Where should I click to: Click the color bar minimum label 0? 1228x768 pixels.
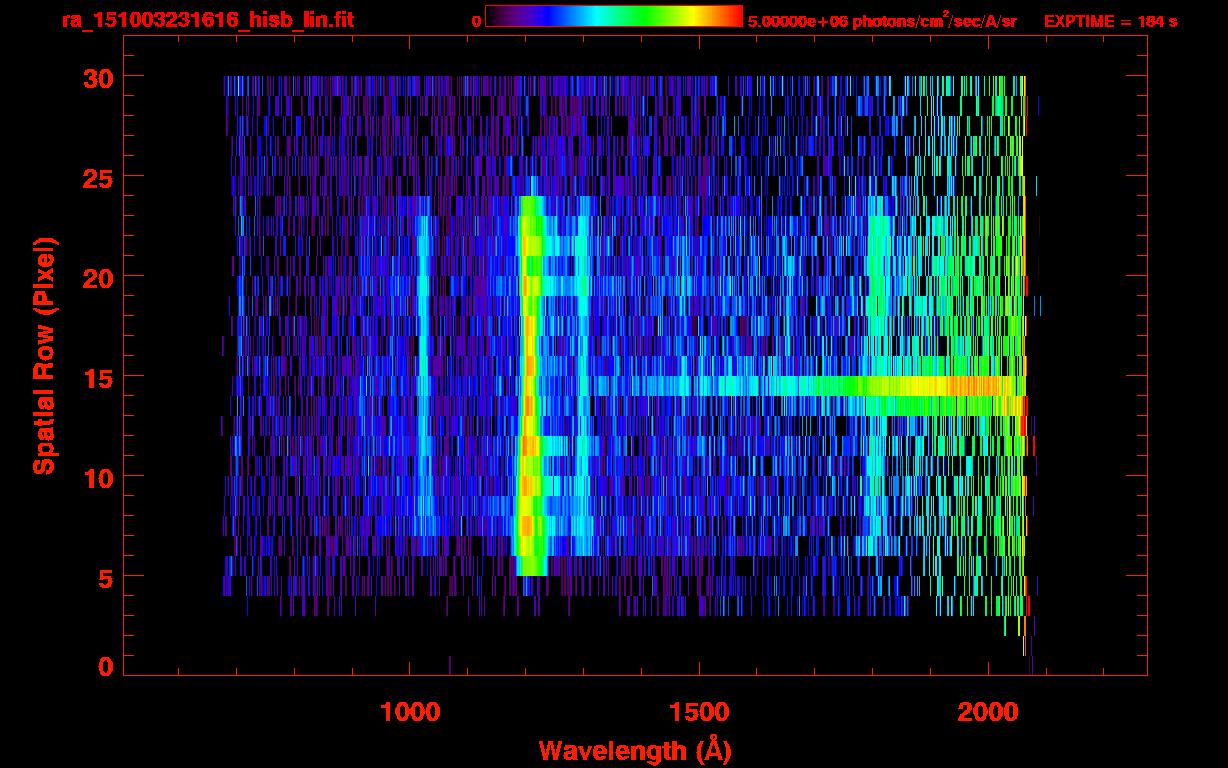[477, 21]
